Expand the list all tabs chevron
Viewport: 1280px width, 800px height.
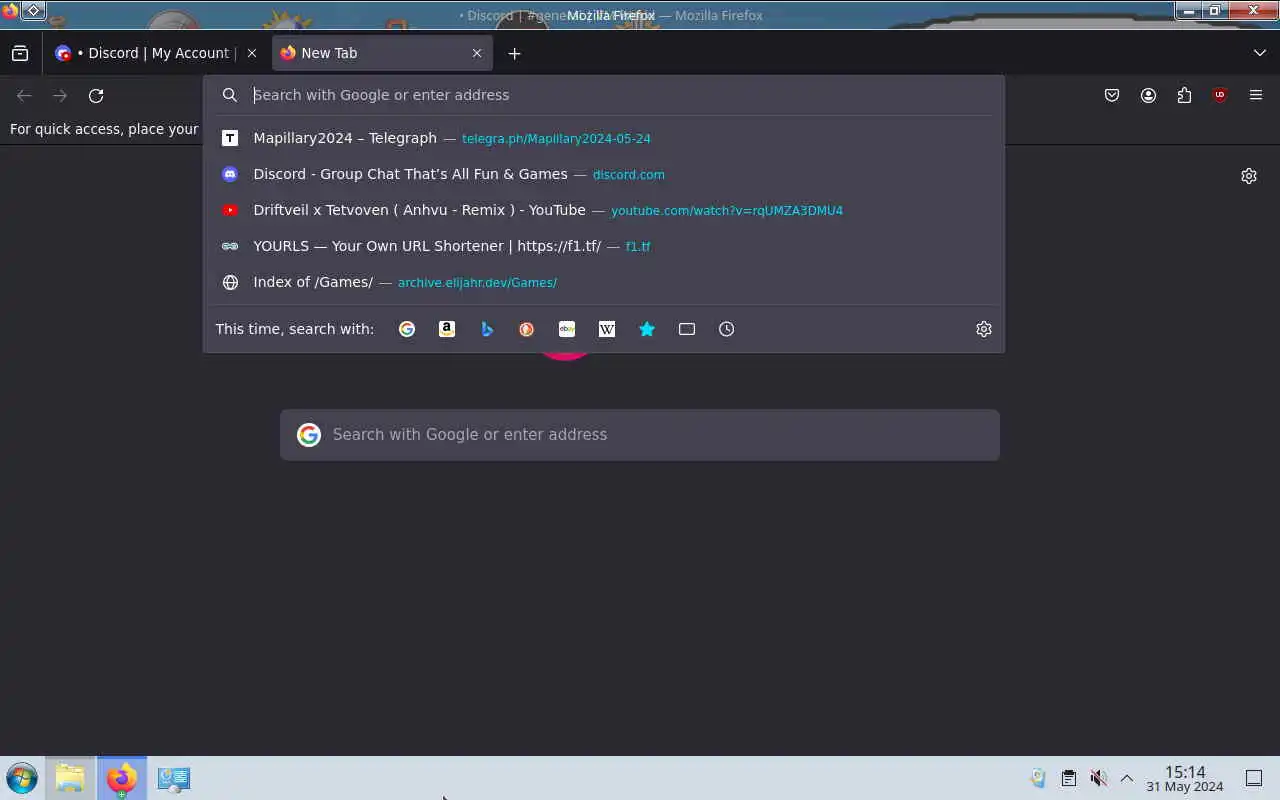pos(1259,53)
